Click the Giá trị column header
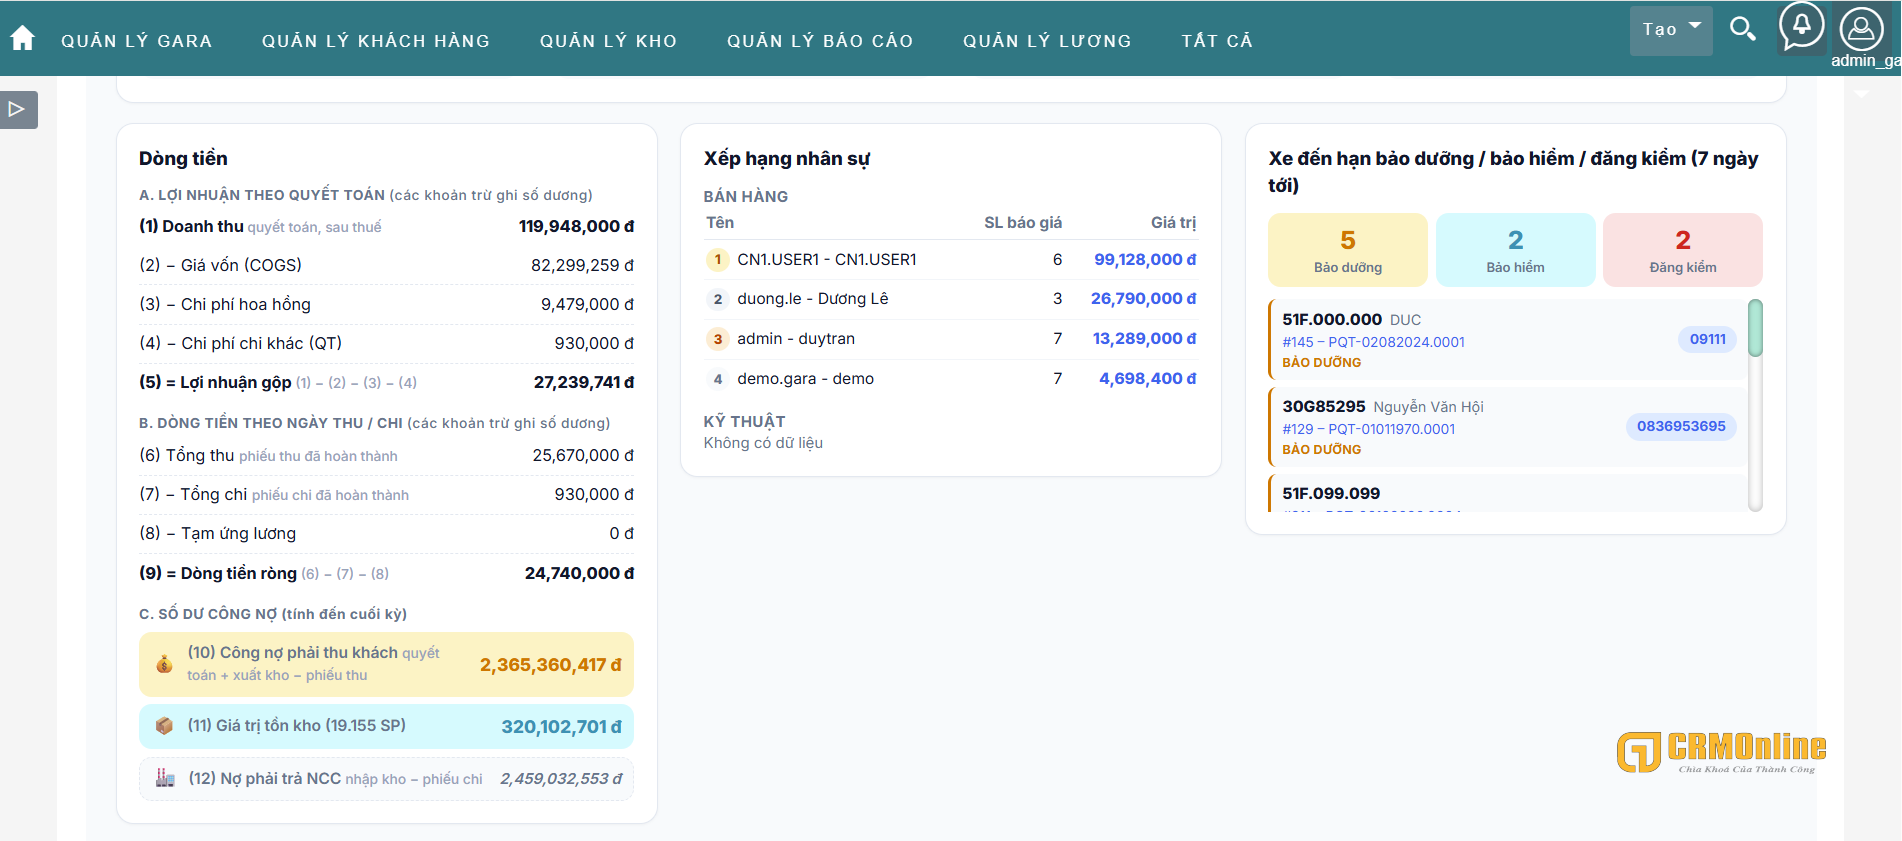Screen dimensions: 1902x841 (1173, 223)
